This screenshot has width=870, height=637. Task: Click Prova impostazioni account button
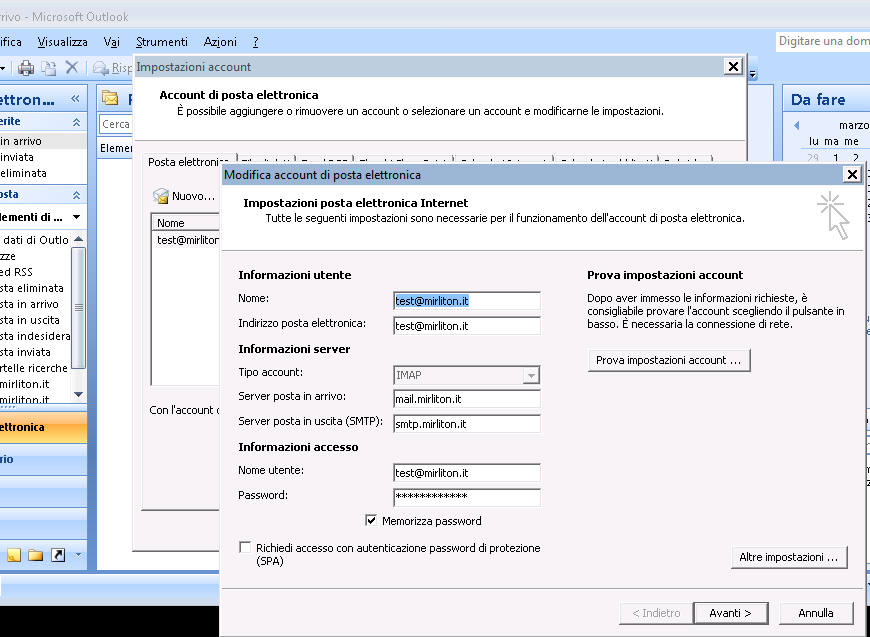669,360
